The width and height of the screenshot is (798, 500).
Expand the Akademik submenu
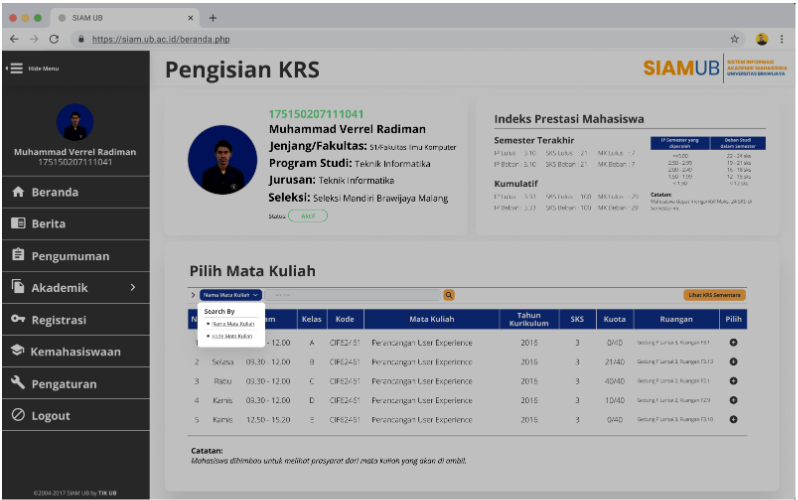click(x=132, y=288)
